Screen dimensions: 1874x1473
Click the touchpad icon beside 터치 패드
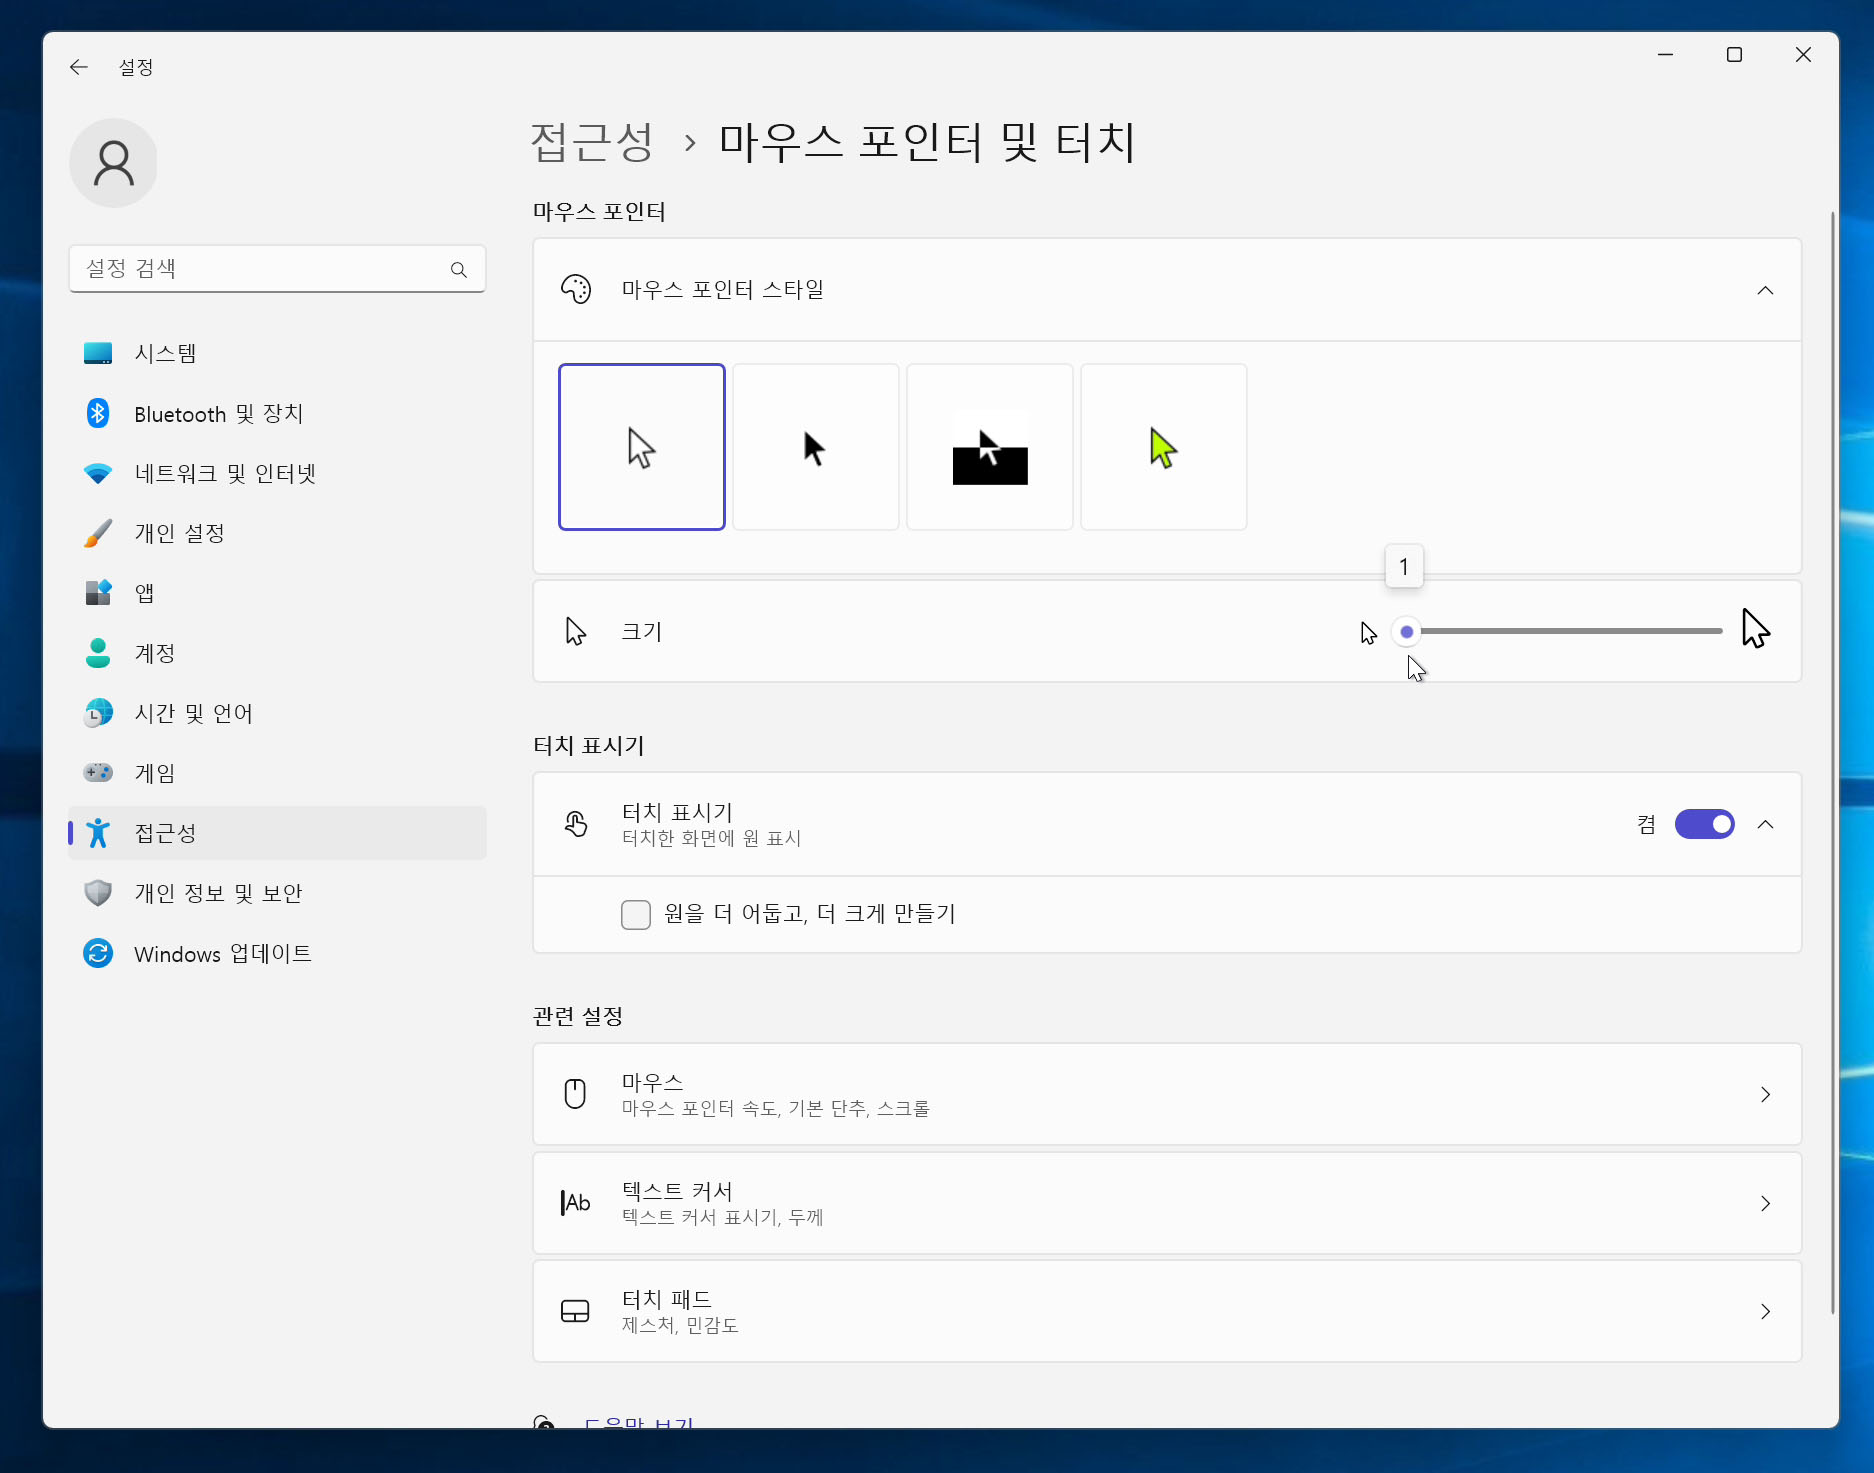[575, 1311]
